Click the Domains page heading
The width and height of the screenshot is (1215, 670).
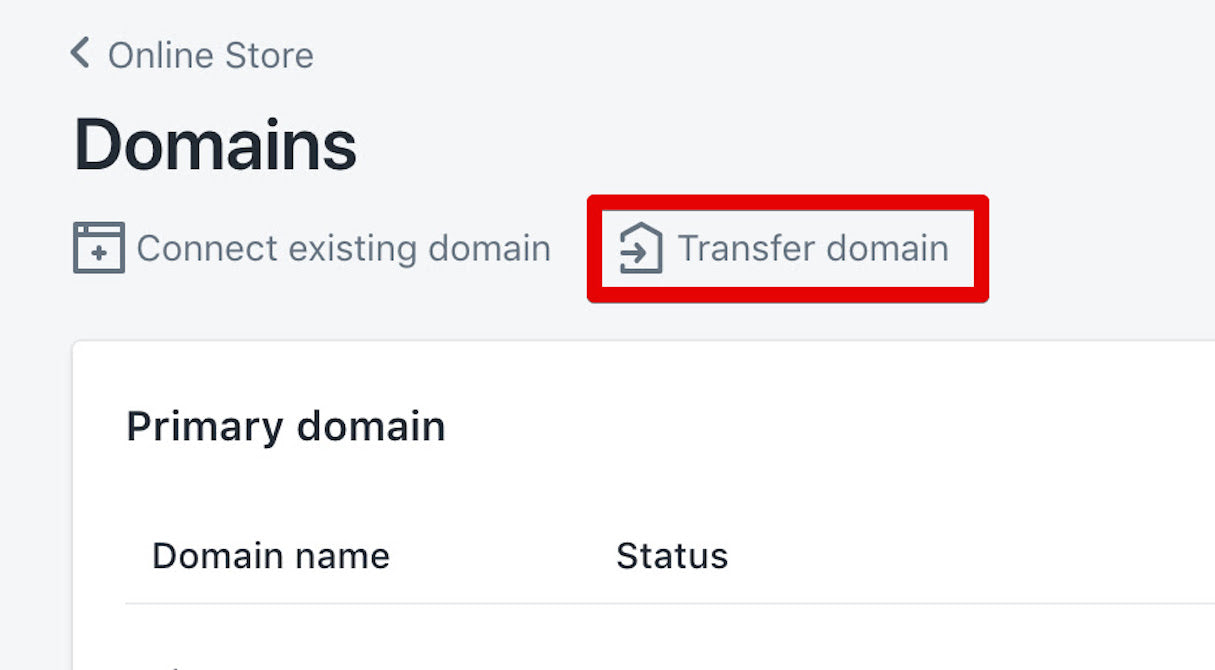coord(215,145)
